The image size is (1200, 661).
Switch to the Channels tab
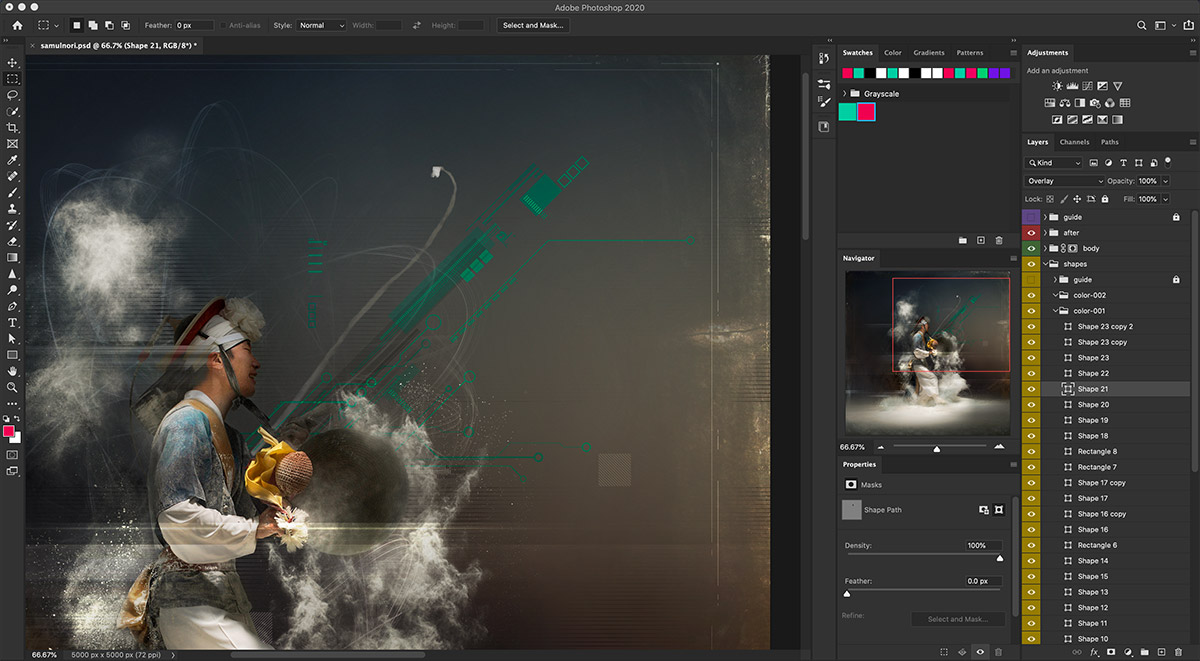click(1074, 142)
